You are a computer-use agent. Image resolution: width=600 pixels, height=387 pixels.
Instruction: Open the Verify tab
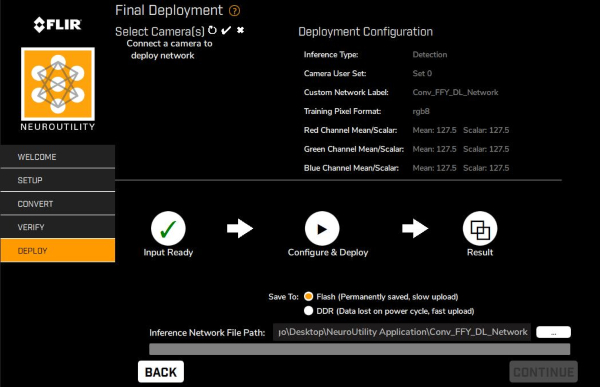pyautogui.click(x=58, y=227)
